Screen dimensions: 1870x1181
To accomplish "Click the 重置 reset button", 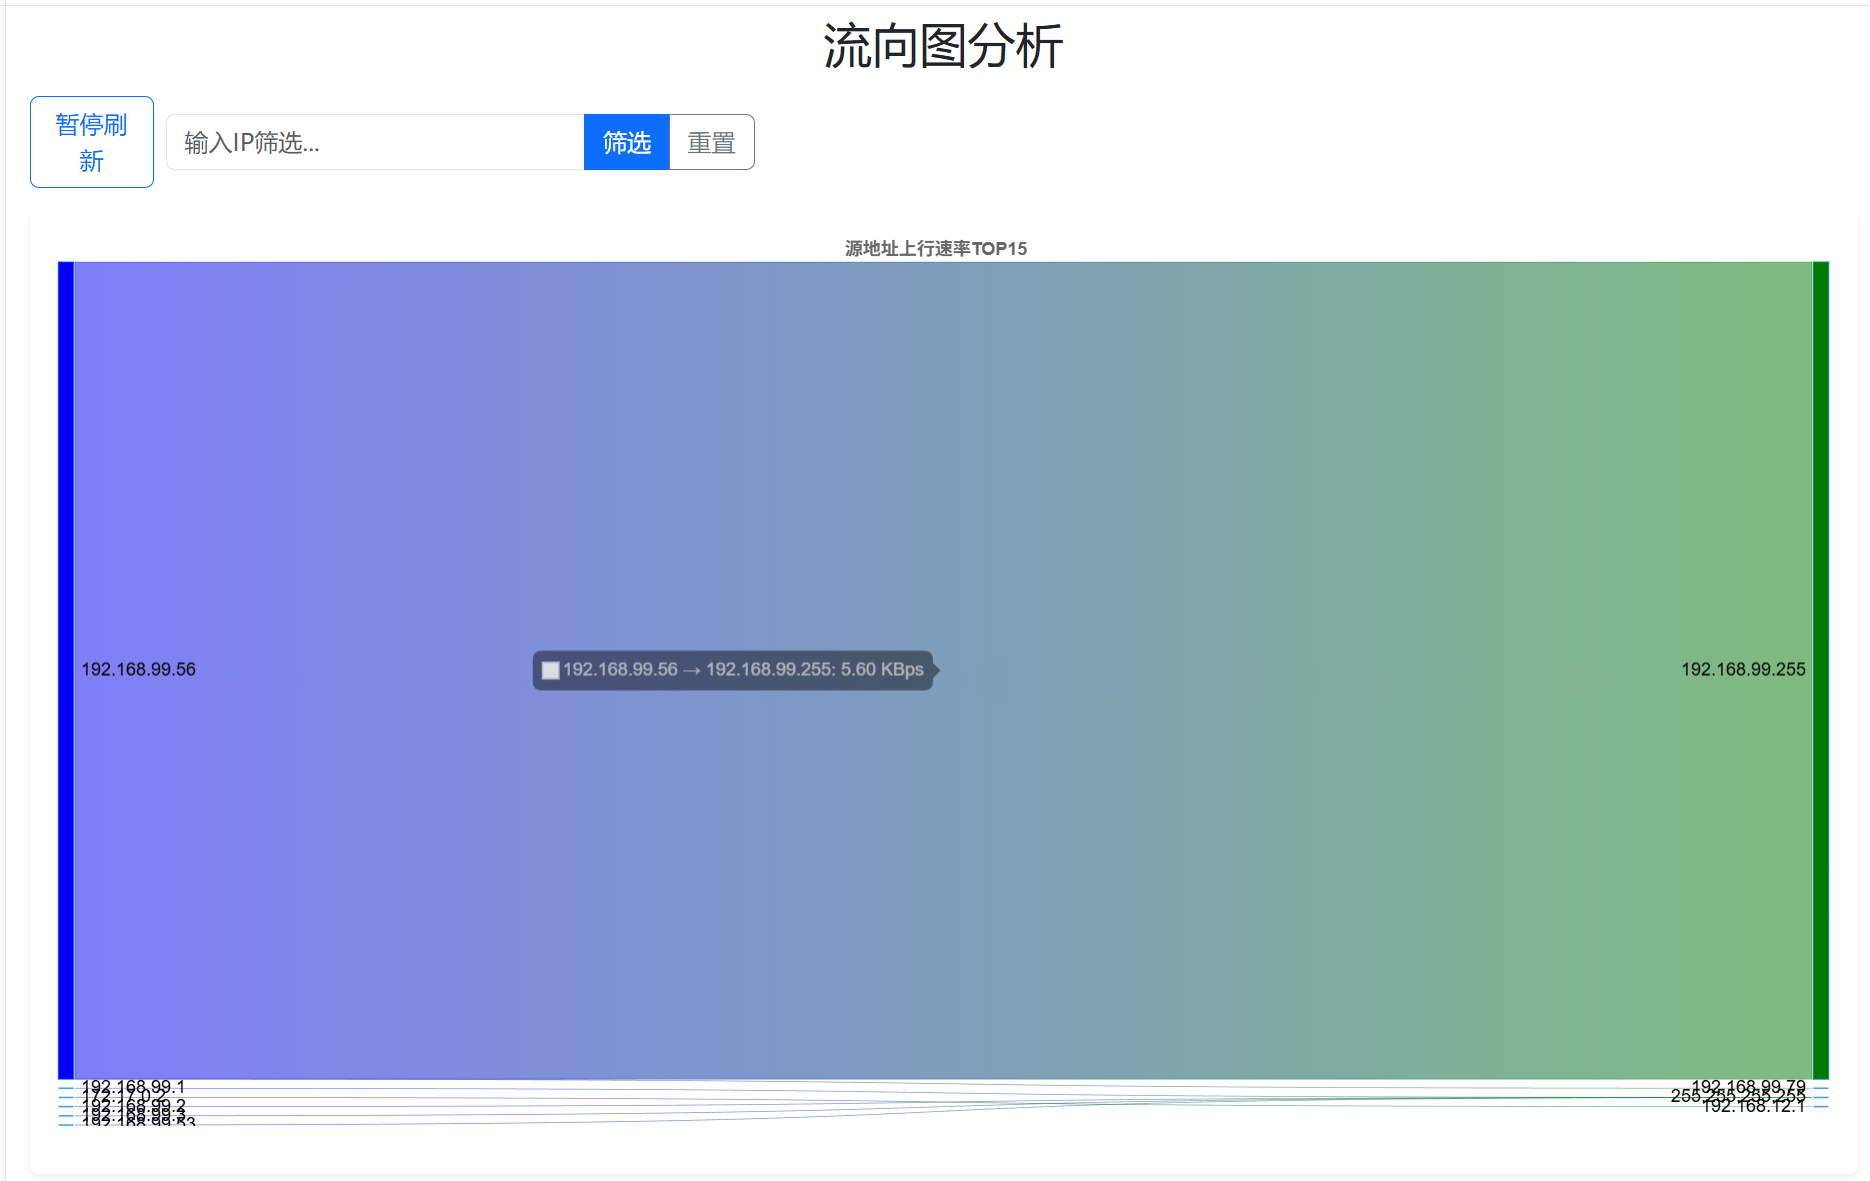I will (x=711, y=142).
